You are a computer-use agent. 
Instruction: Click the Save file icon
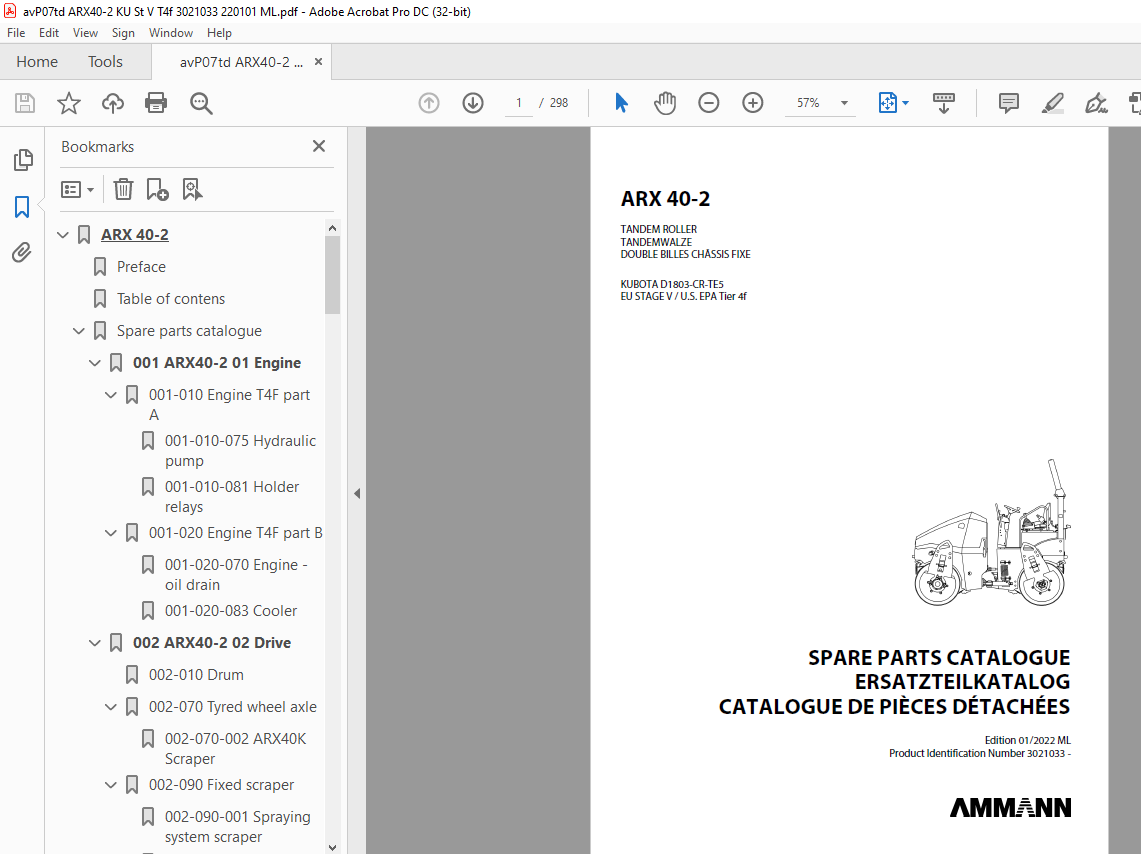(x=25, y=103)
